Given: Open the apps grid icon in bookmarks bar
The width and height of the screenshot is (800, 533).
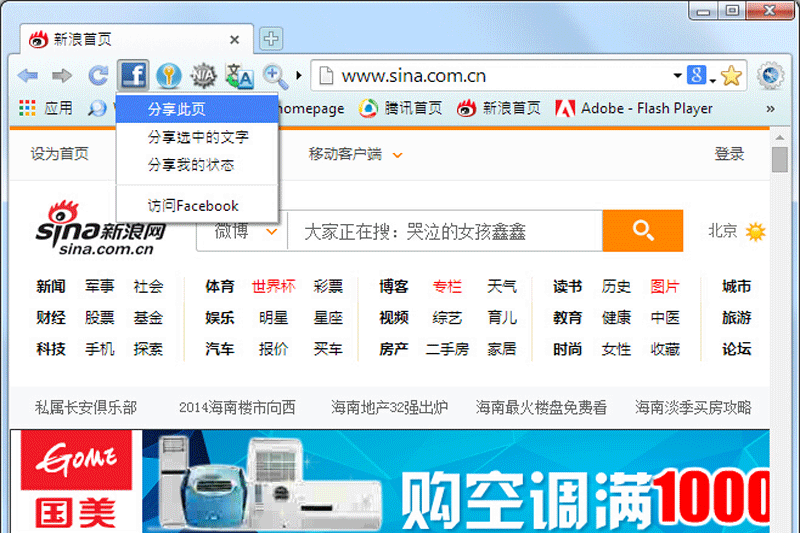Looking at the screenshot, I should 27,108.
